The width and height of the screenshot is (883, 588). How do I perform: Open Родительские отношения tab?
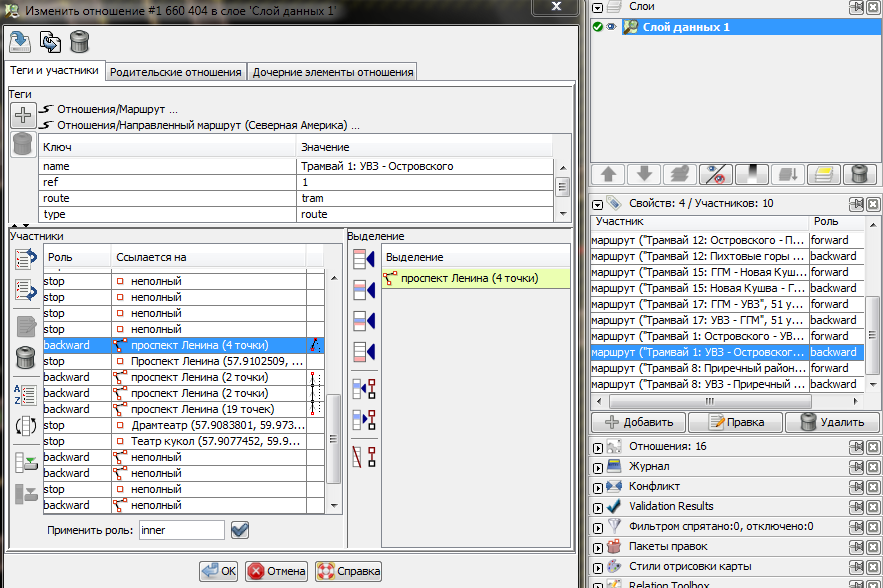pos(176,72)
